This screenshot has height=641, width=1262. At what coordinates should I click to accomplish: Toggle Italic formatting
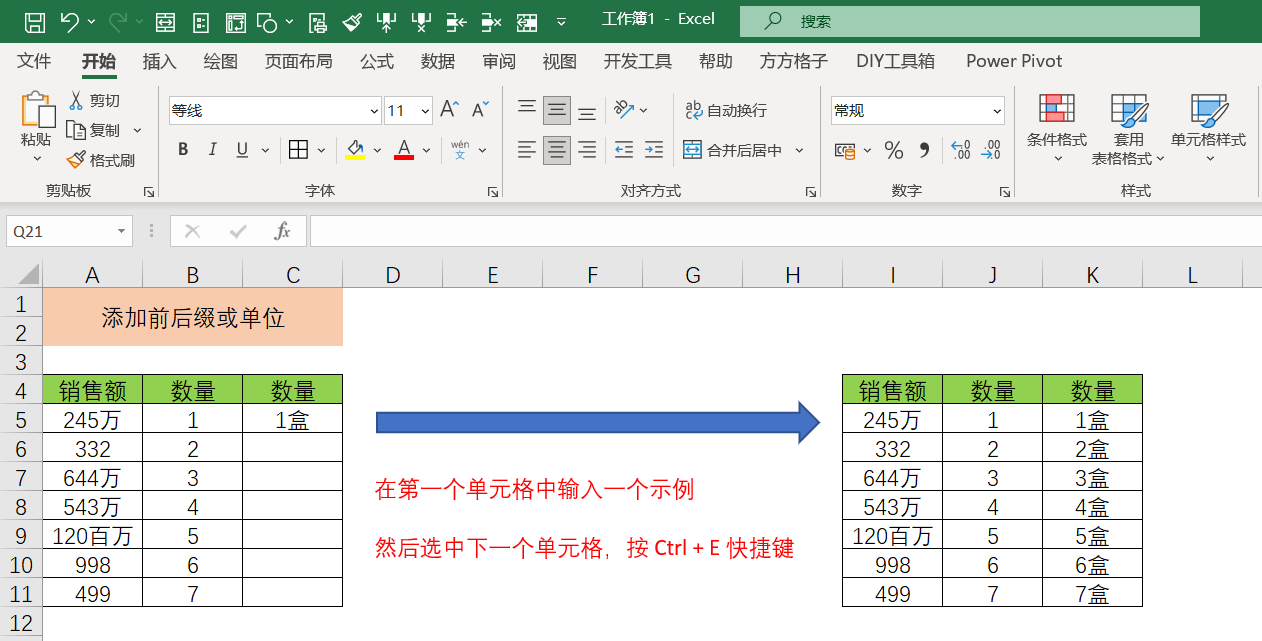coord(212,150)
